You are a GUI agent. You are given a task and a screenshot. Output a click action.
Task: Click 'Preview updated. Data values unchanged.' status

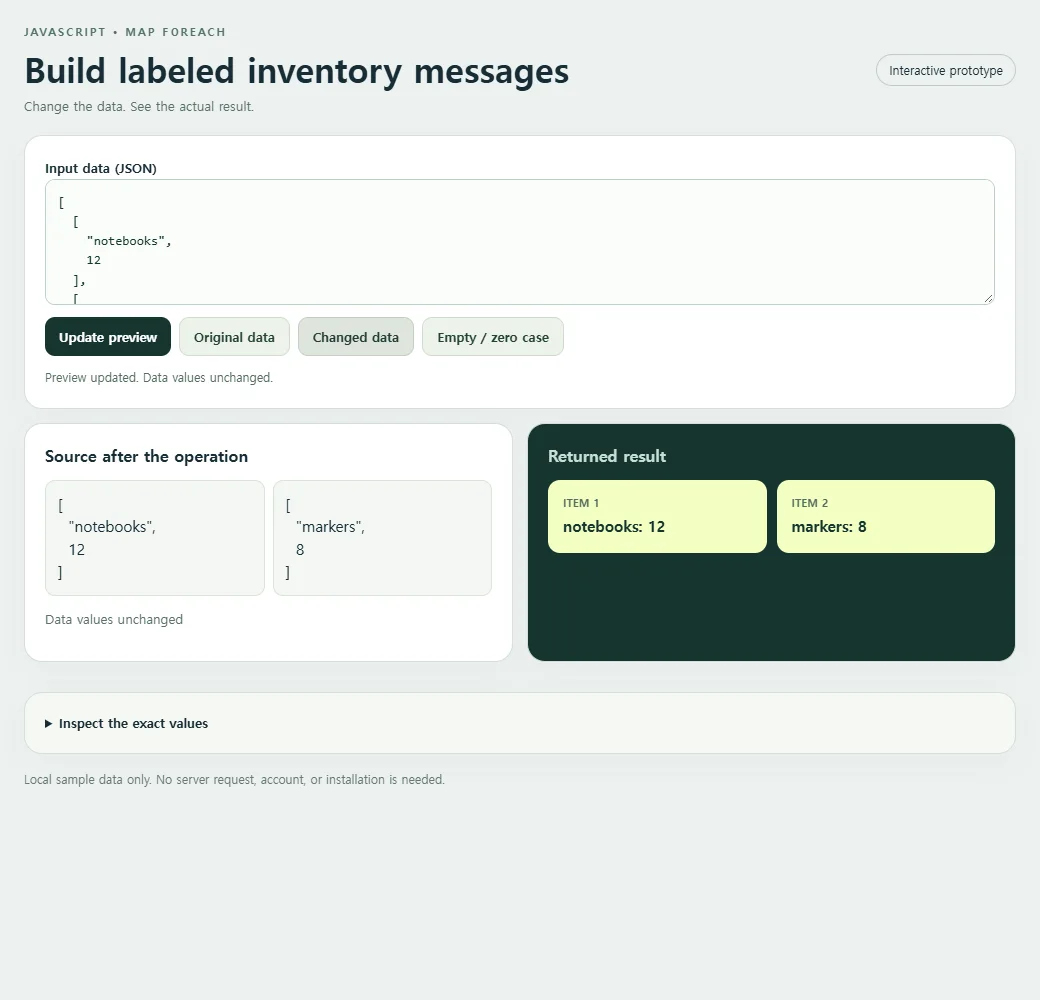pos(159,377)
